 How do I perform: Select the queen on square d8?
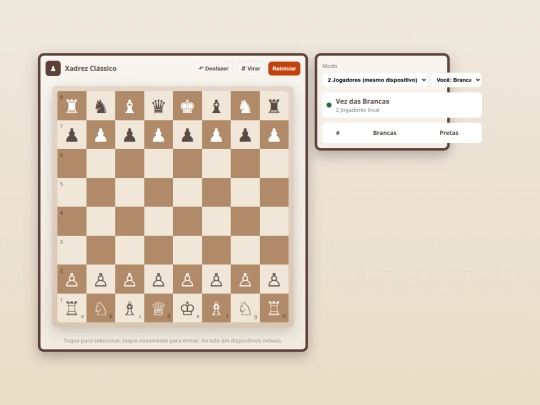click(158, 106)
